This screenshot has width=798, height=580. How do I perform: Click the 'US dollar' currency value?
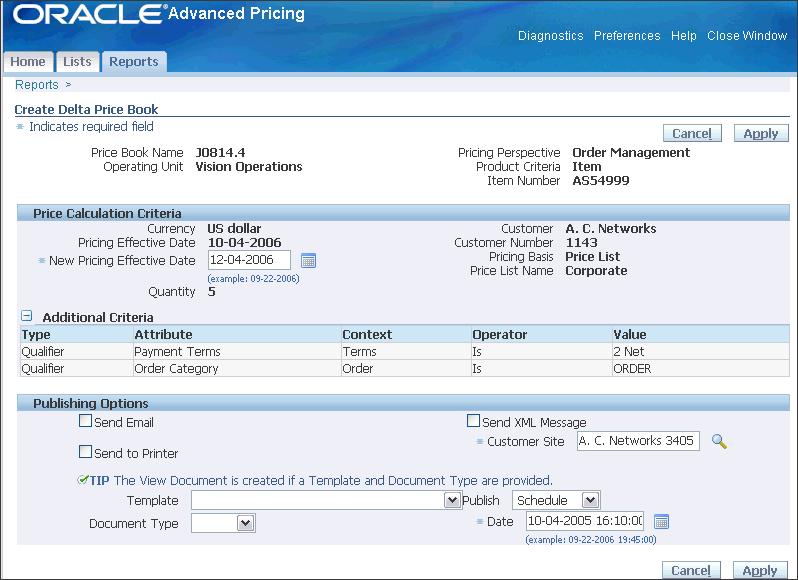pyautogui.click(x=234, y=228)
